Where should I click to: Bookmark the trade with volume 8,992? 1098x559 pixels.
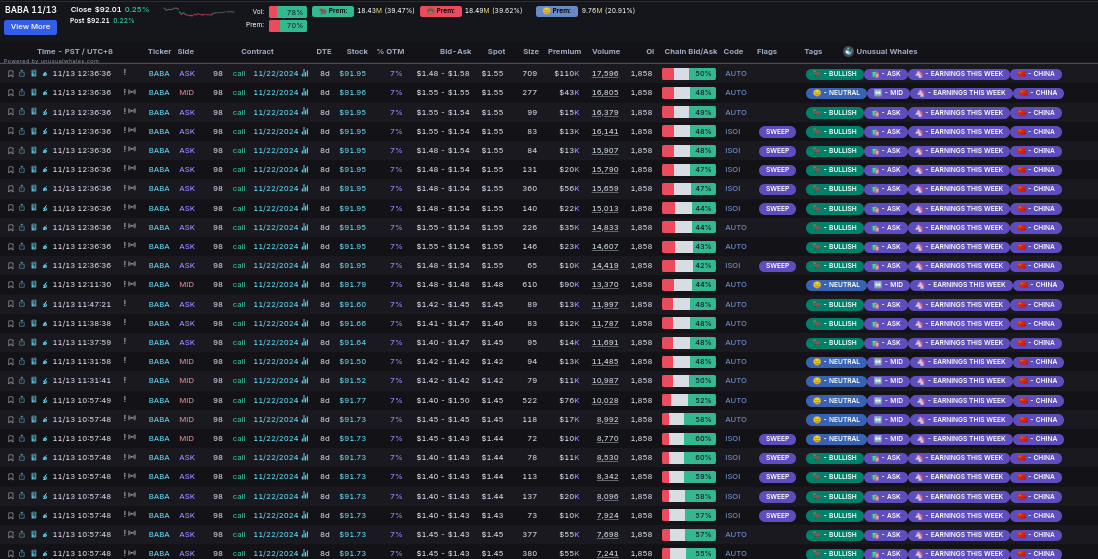[11, 420]
